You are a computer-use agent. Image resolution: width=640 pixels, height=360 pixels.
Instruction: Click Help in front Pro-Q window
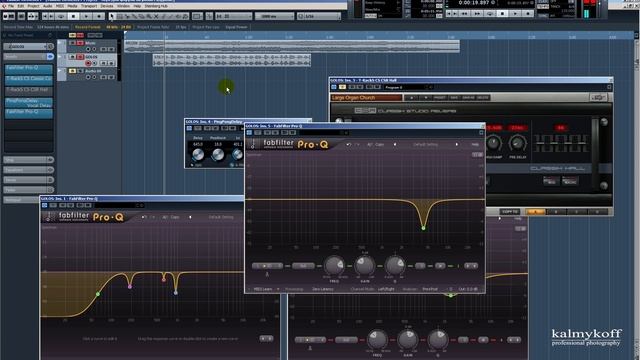[475, 144]
